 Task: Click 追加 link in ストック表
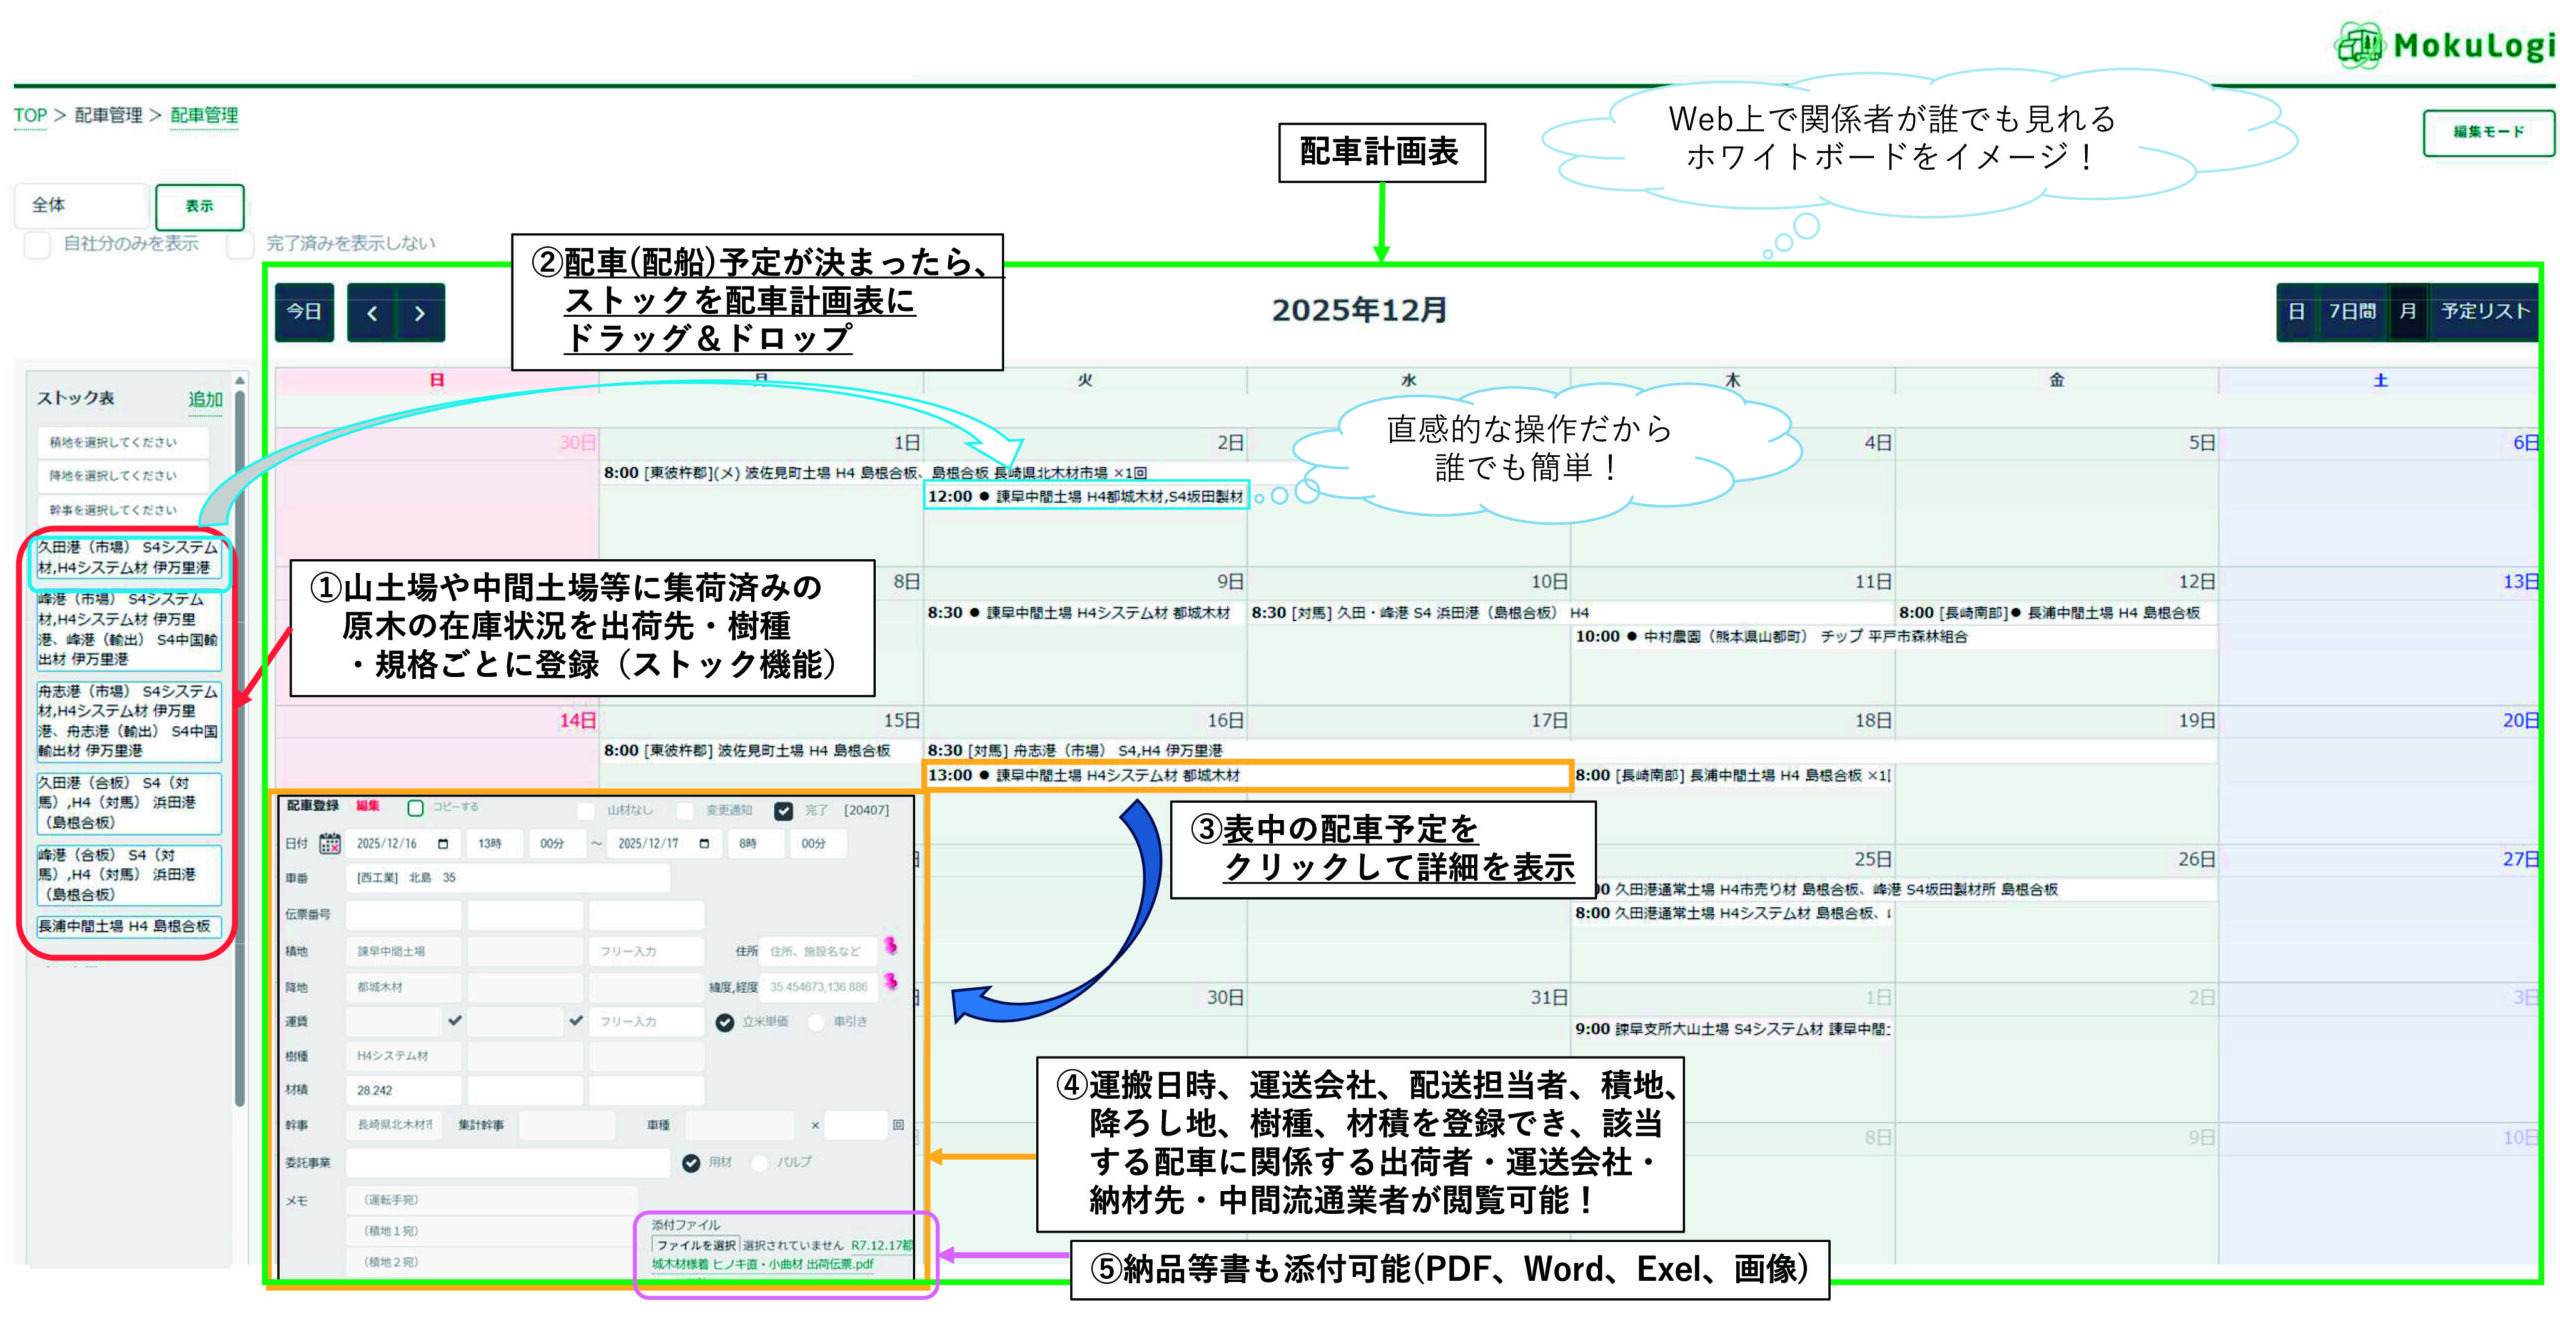[x=205, y=399]
